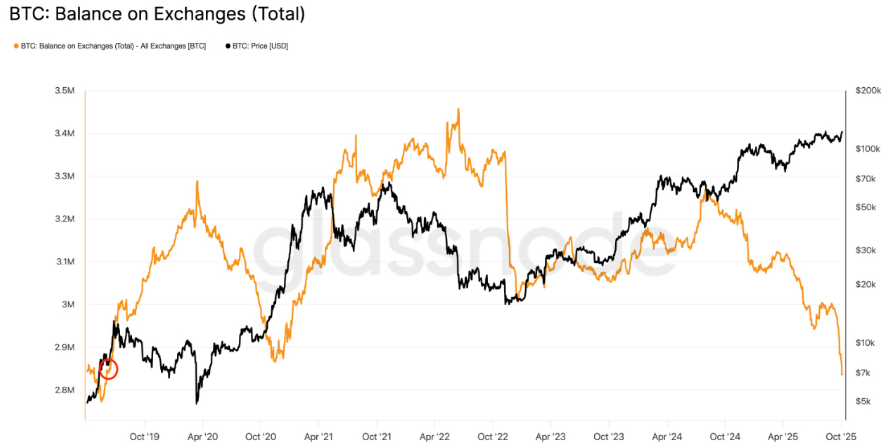This screenshot has width=893, height=445.
Task: Select the Apr '20 x-axis label
Action: pyautogui.click(x=203, y=437)
